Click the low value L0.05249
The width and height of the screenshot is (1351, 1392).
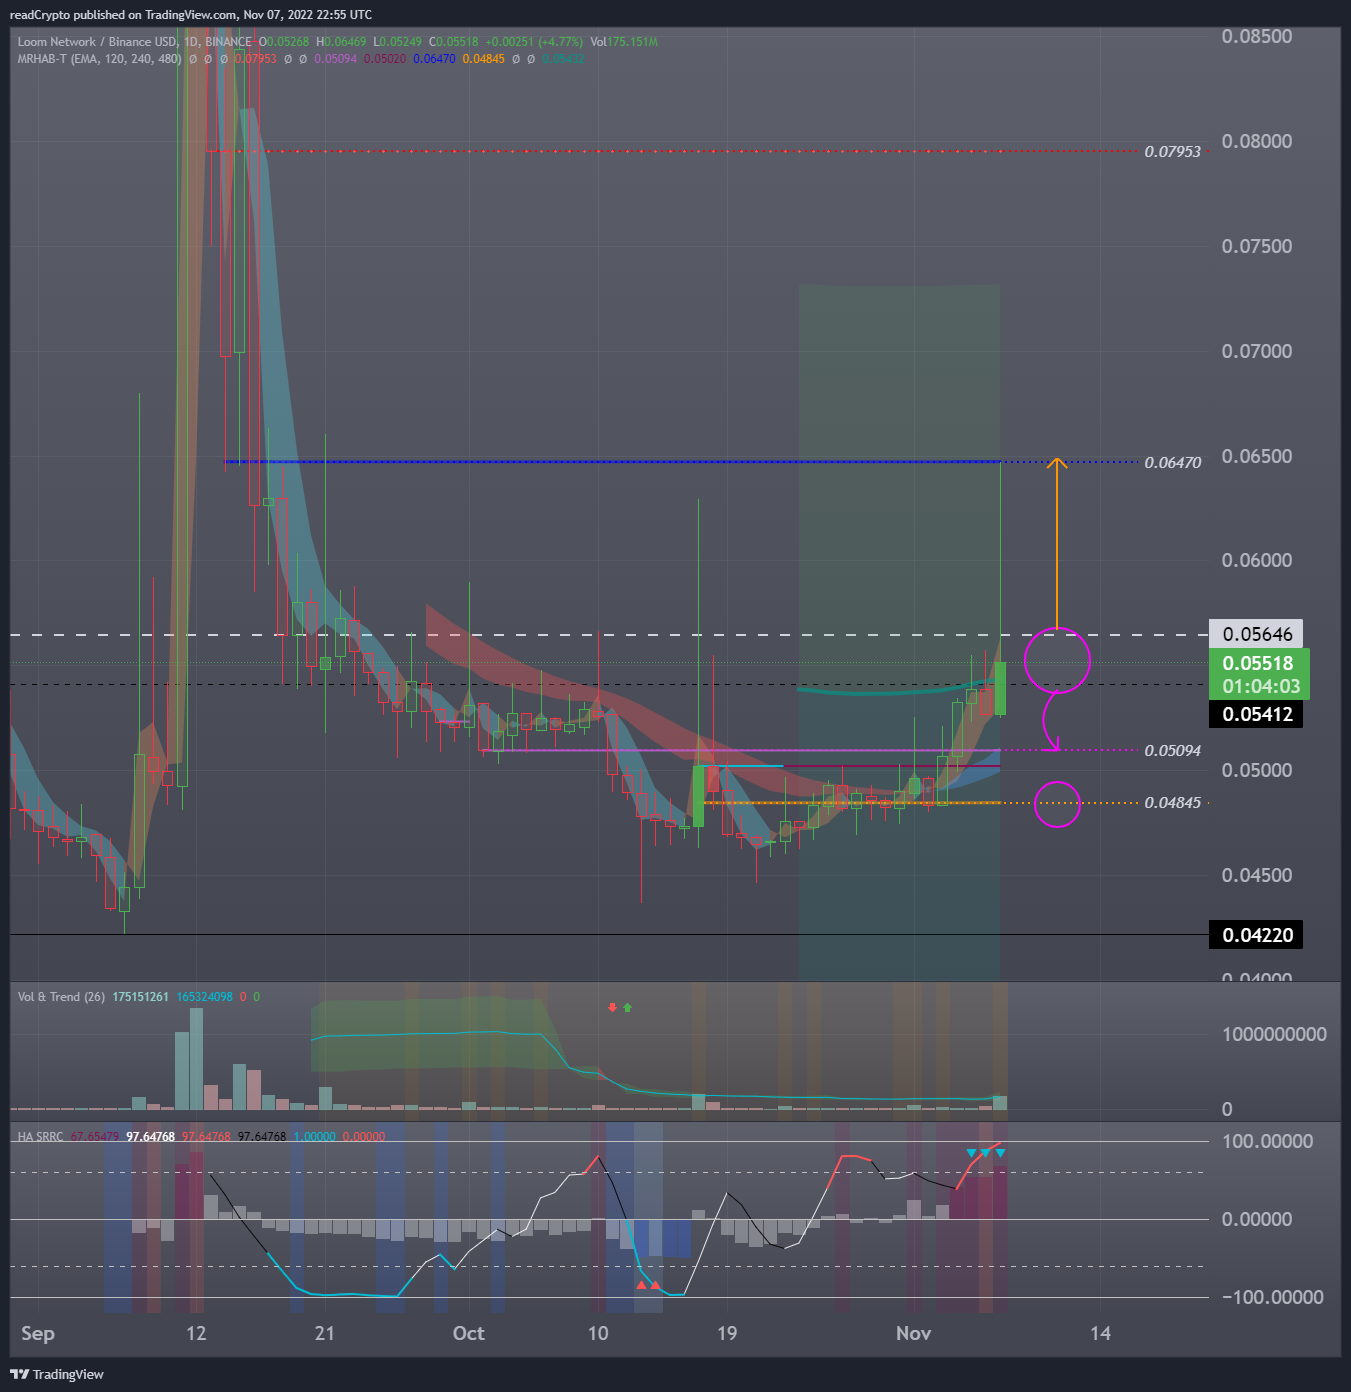pyautogui.click(x=397, y=42)
